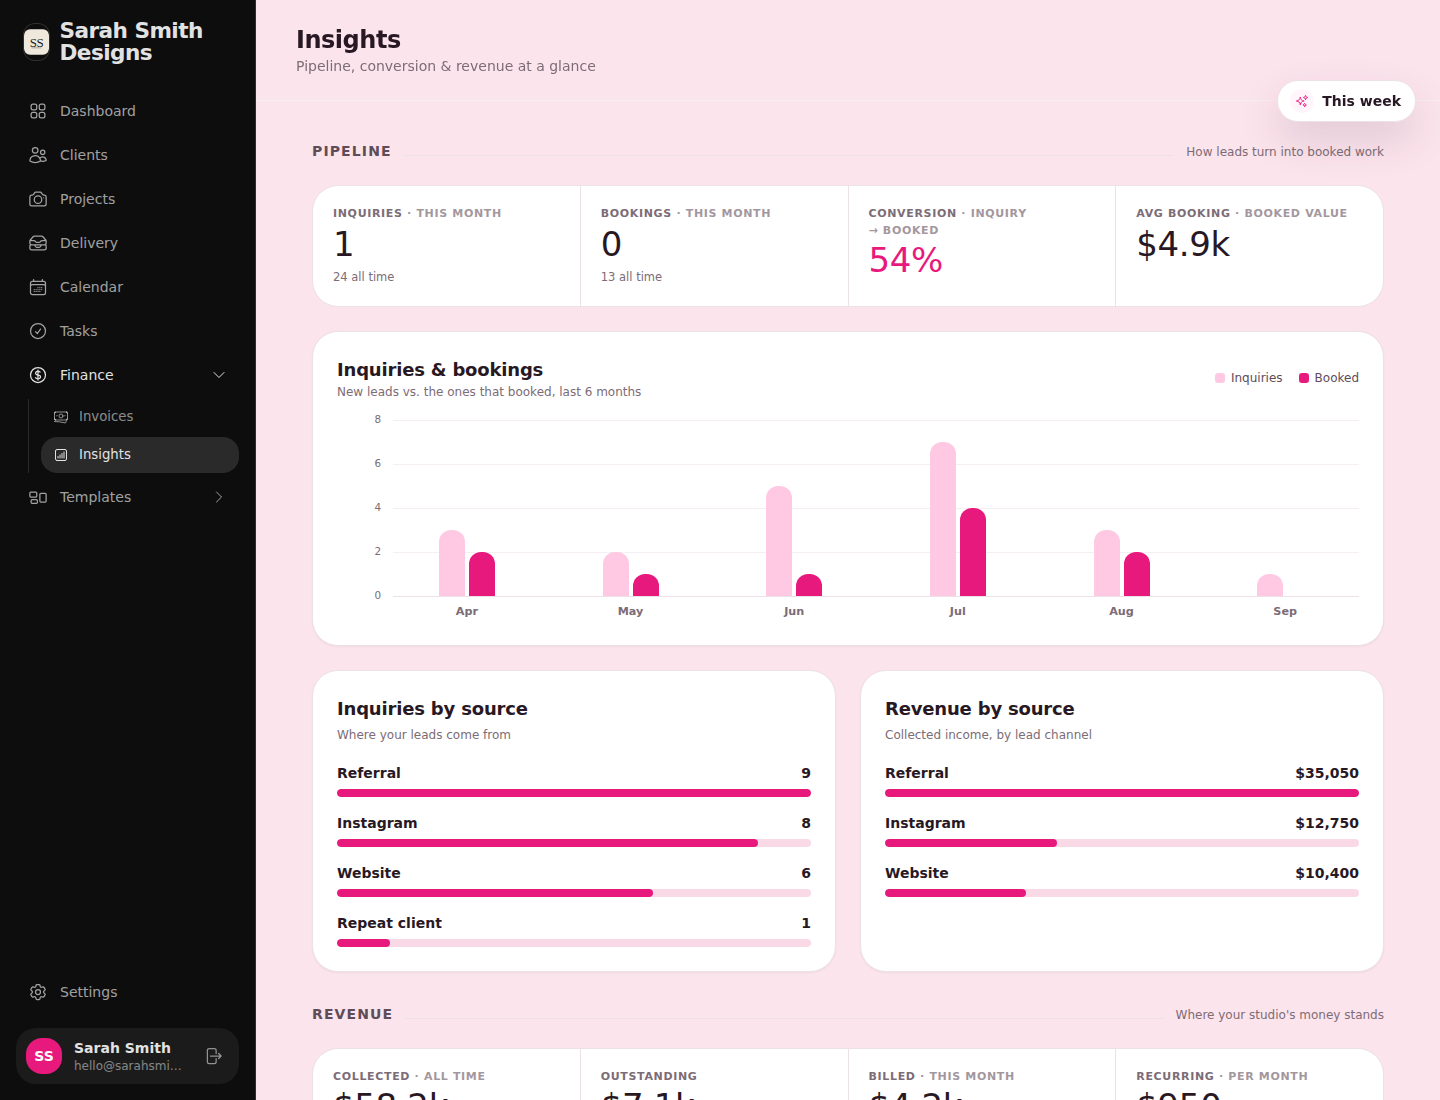Screen dimensions: 1440x1100
Task: Click the Sarah Smith Designs brand title
Action: pyautogui.click(x=131, y=42)
